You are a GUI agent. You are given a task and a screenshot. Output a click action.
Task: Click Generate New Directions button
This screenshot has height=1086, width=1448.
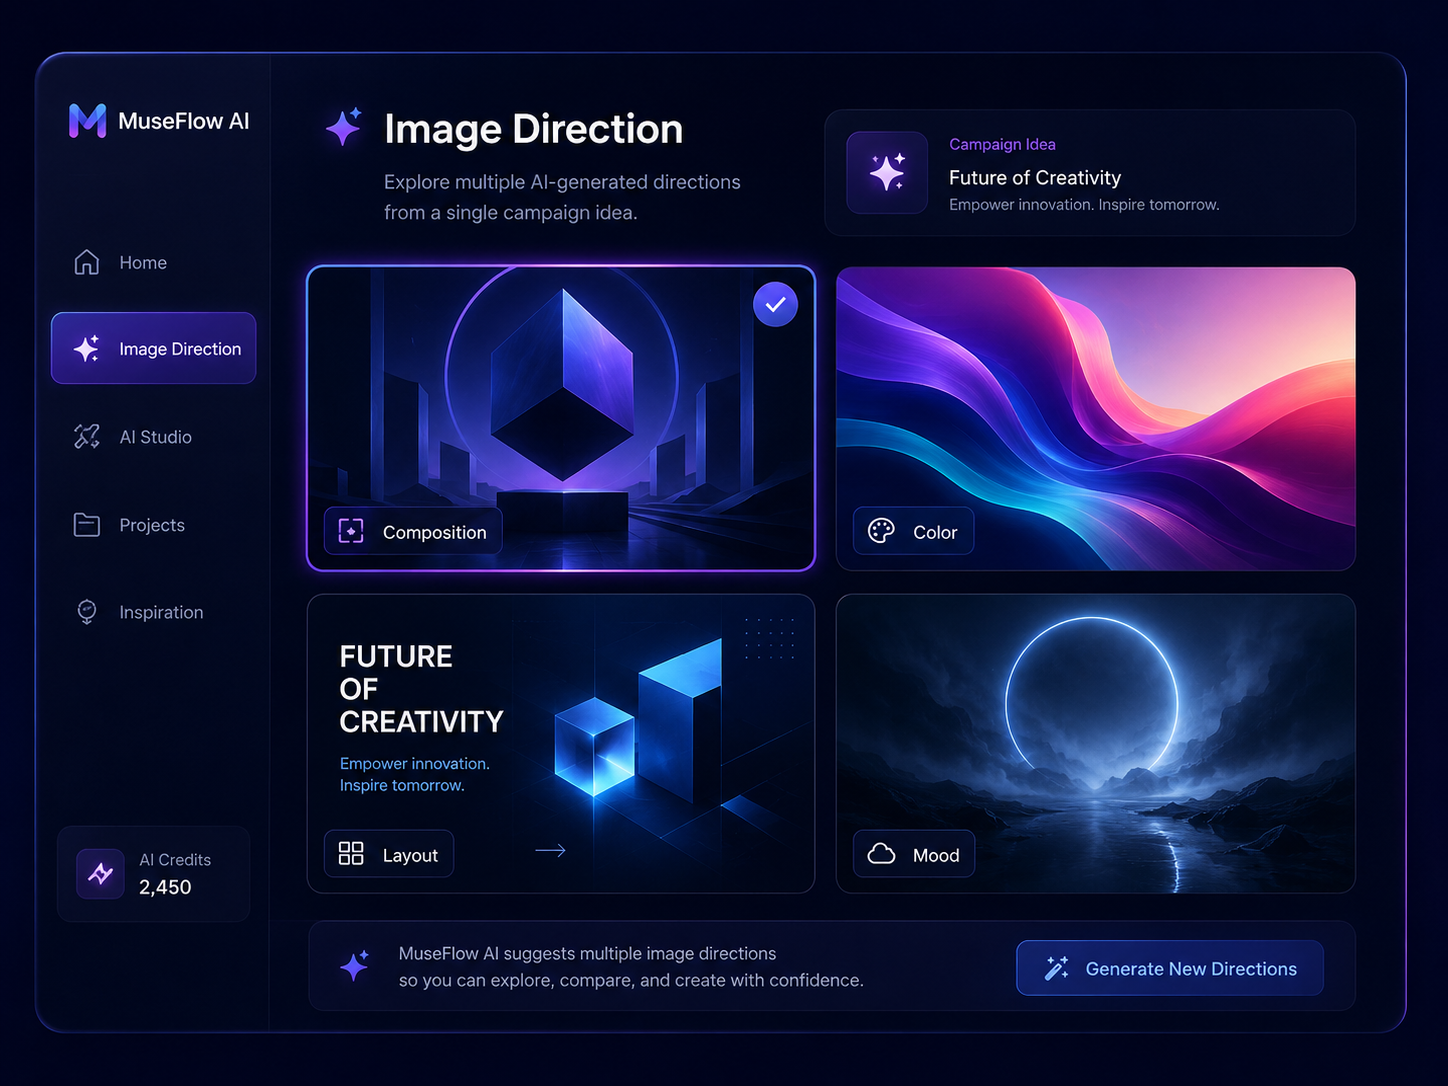point(1170,968)
